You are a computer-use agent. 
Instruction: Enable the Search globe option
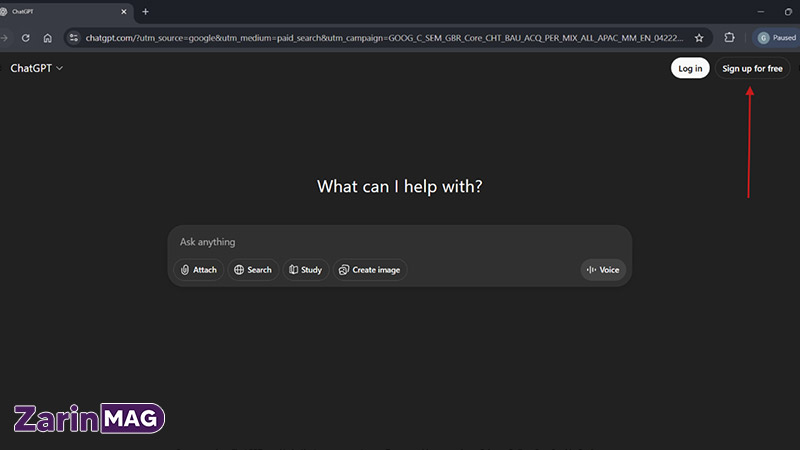coord(253,270)
